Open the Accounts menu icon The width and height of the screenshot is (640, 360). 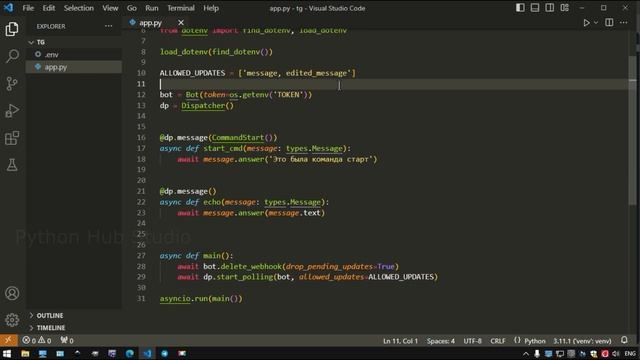(12, 293)
